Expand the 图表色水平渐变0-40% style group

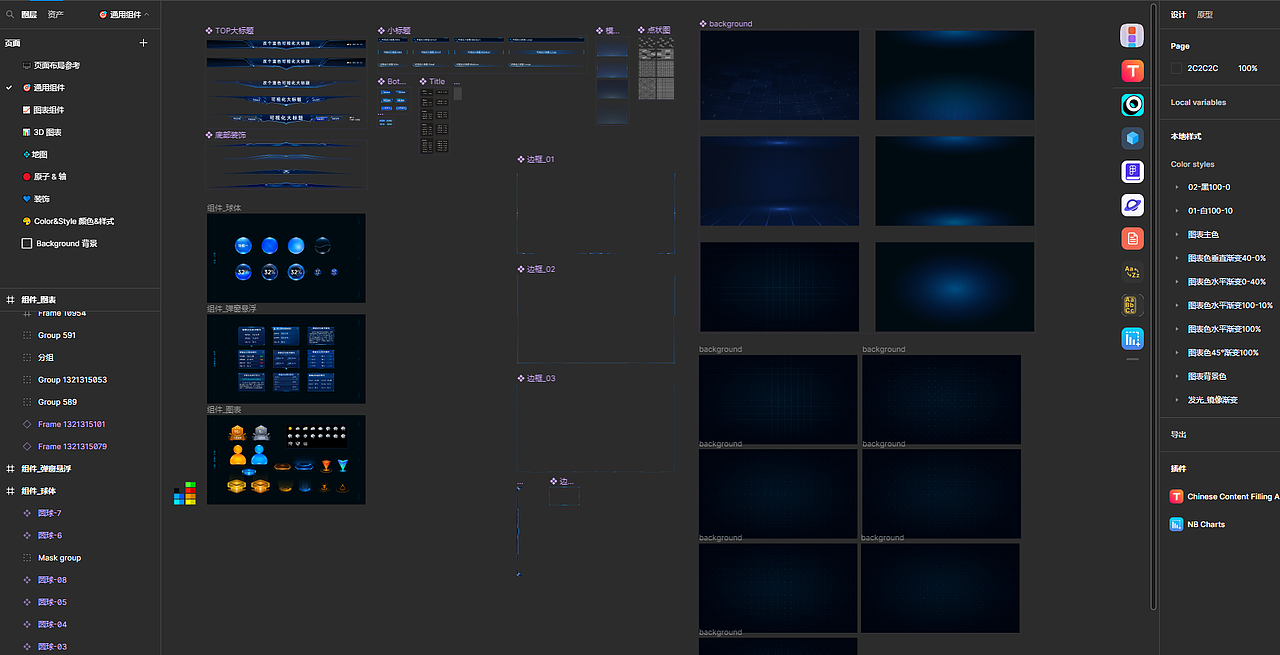tap(1176, 282)
